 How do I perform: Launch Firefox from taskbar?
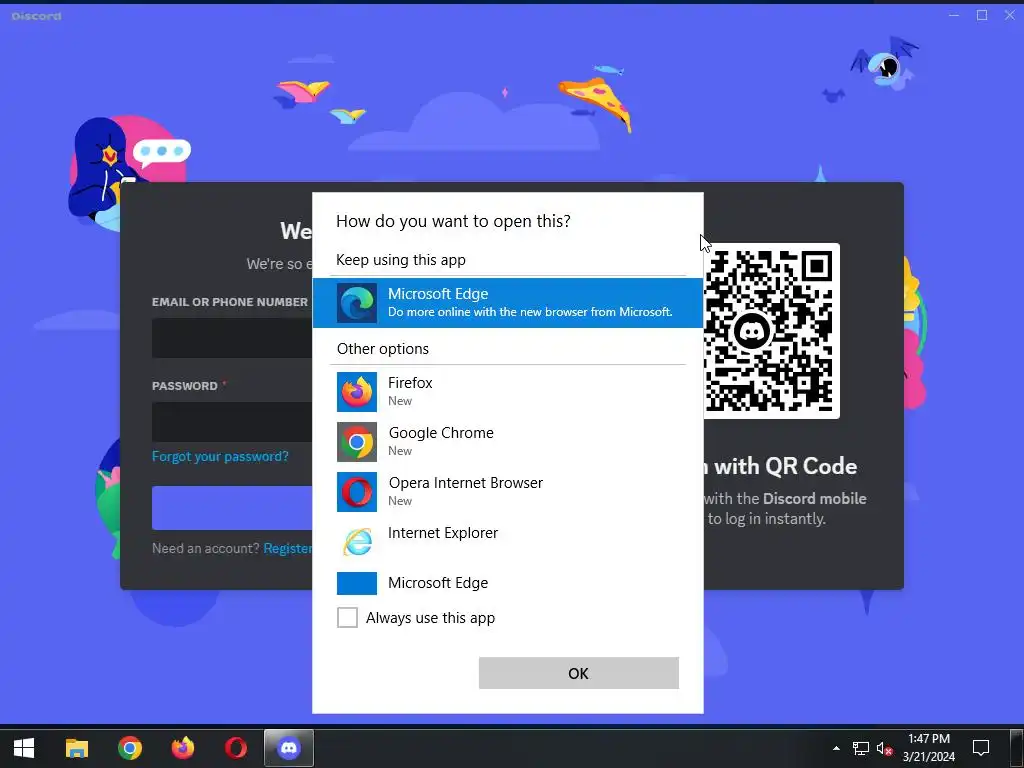click(183, 748)
